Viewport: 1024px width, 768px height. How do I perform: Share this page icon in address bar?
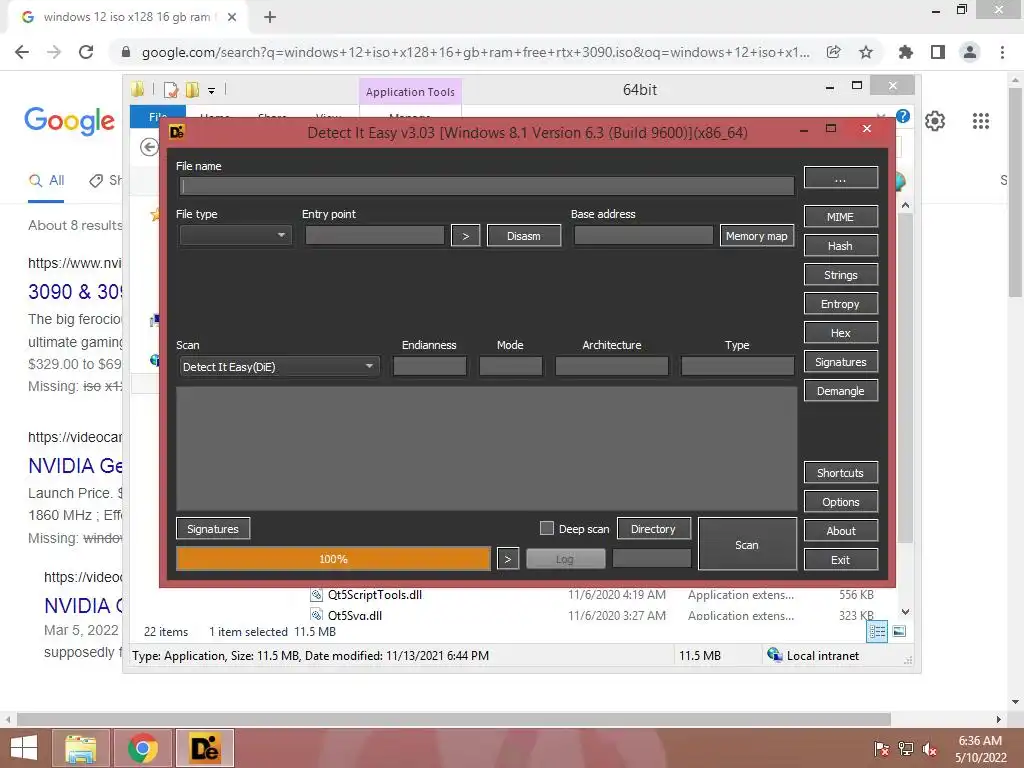pos(833,52)
